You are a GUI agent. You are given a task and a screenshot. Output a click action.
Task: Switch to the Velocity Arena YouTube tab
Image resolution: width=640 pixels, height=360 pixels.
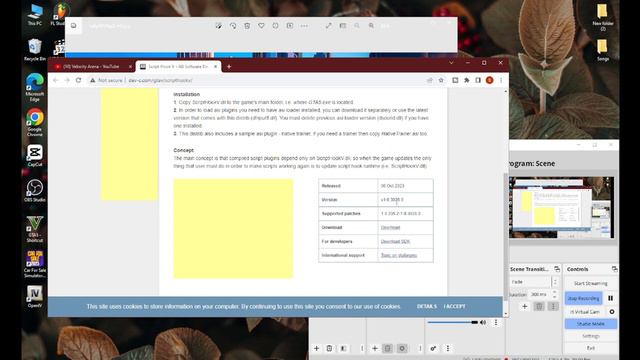(x=91, y=67)
